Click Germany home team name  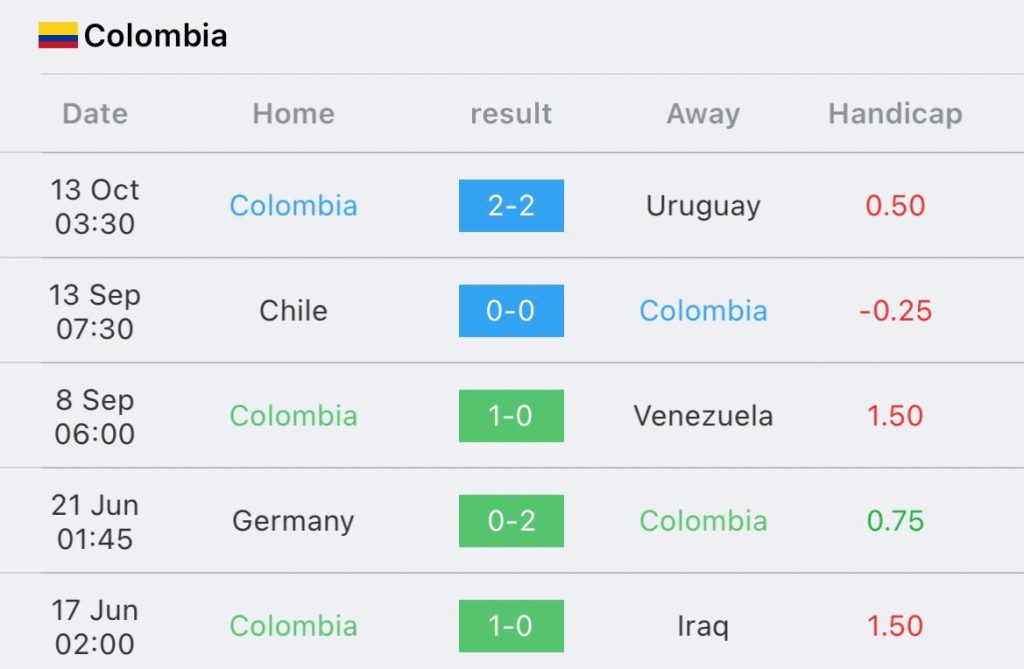(293, 522)
